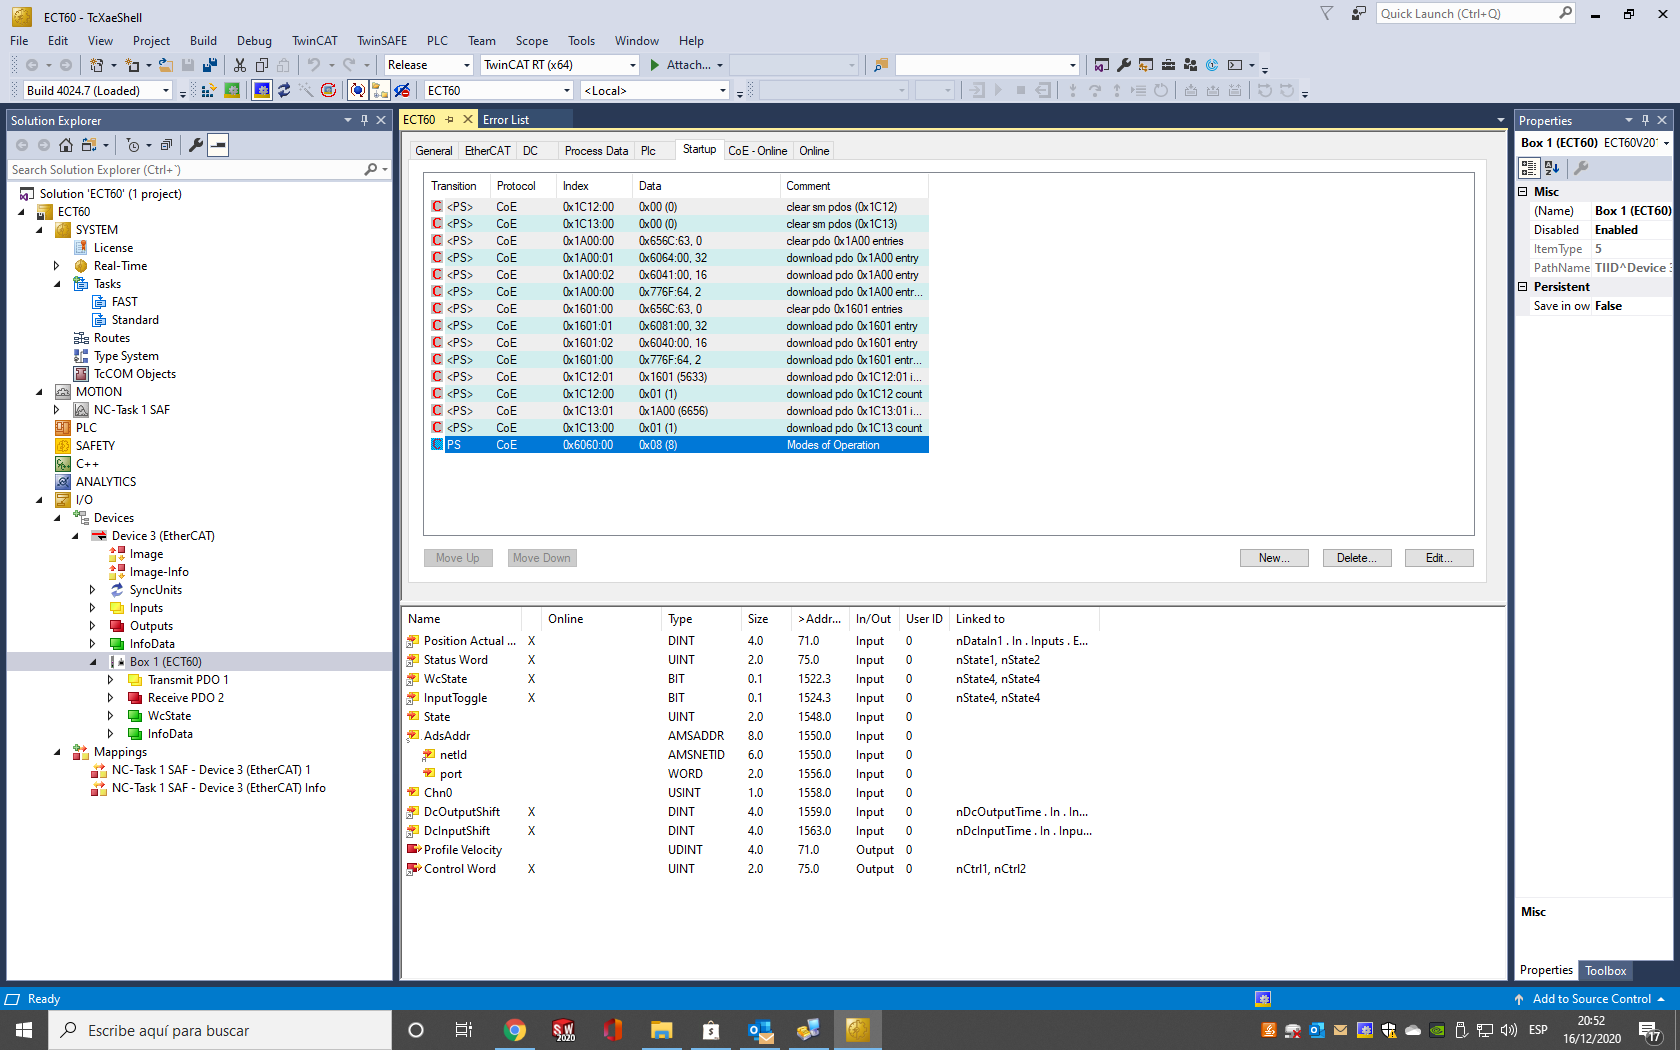The height and width of the screenshot is (1050, 1680).
Task: Open the Scope menu
Action: [531, 41]
